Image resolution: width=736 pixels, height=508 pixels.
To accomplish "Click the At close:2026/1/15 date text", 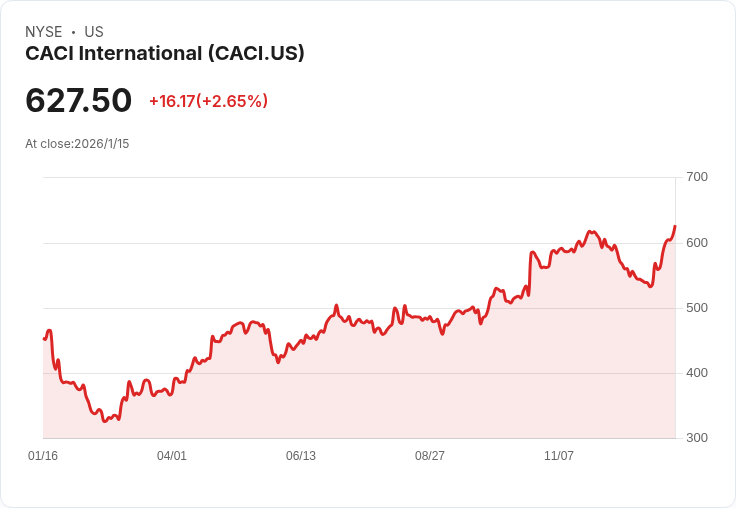I will click(x=77, y=144).
